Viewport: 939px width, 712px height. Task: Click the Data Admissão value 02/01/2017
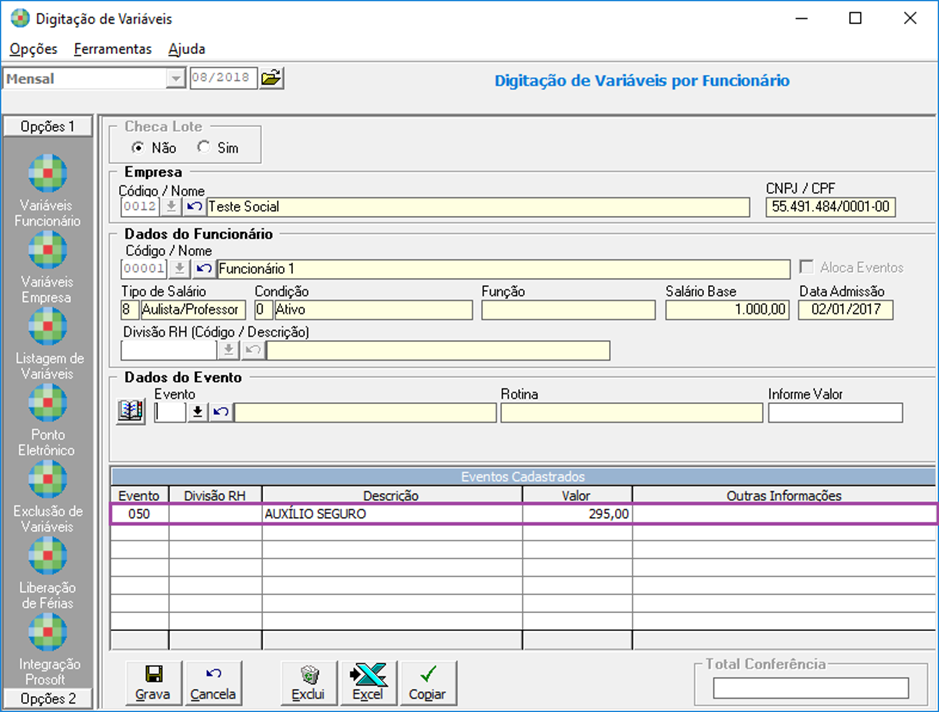click(846, 310)
